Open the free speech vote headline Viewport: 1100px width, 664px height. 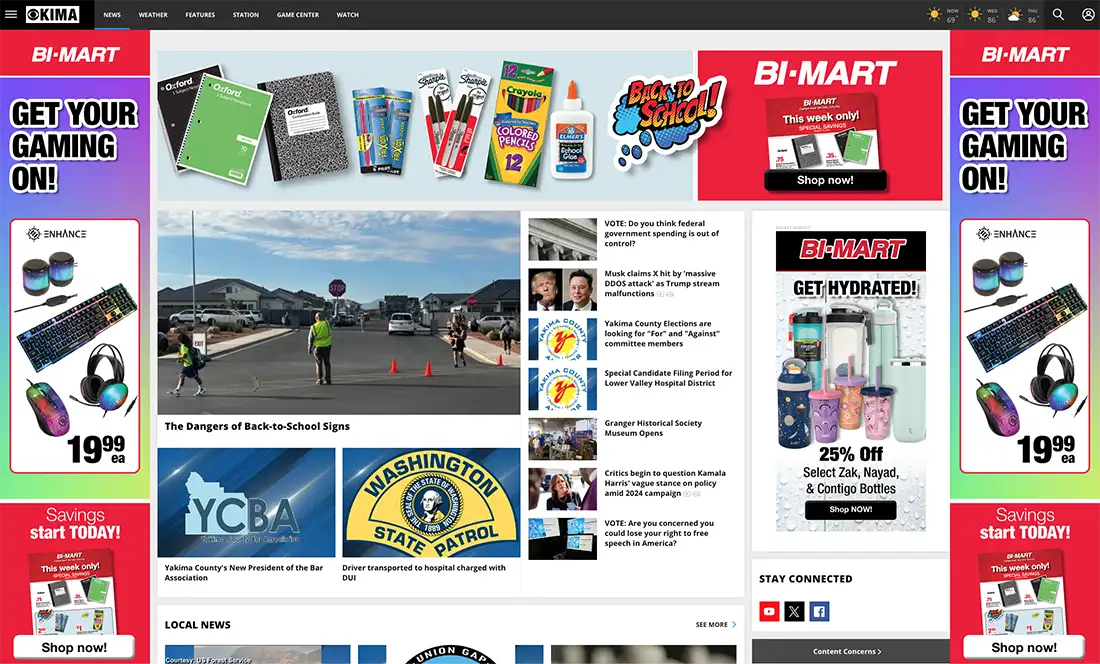coord(659,533)
